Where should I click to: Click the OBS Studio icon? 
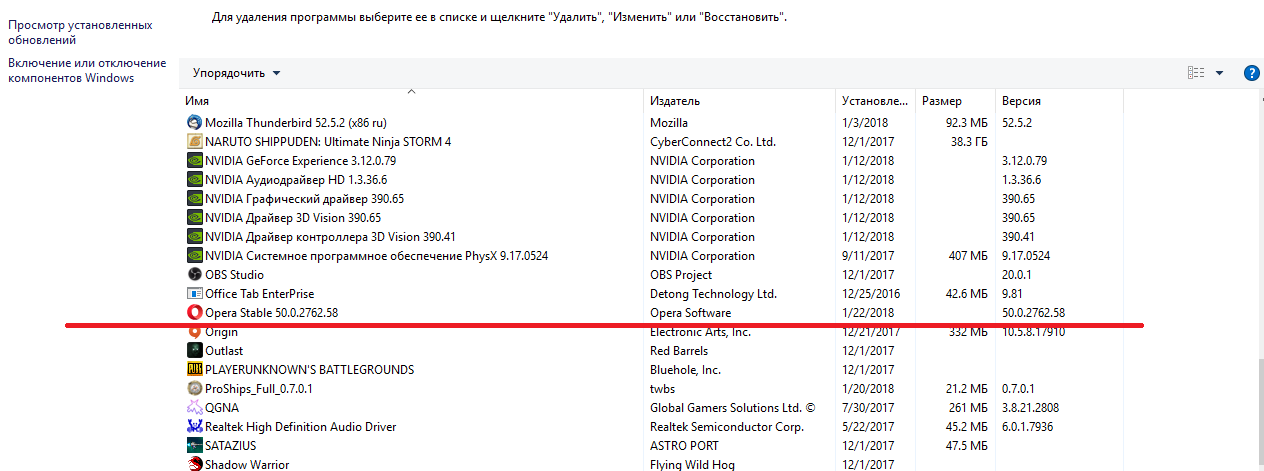click(x=195, y=274)
